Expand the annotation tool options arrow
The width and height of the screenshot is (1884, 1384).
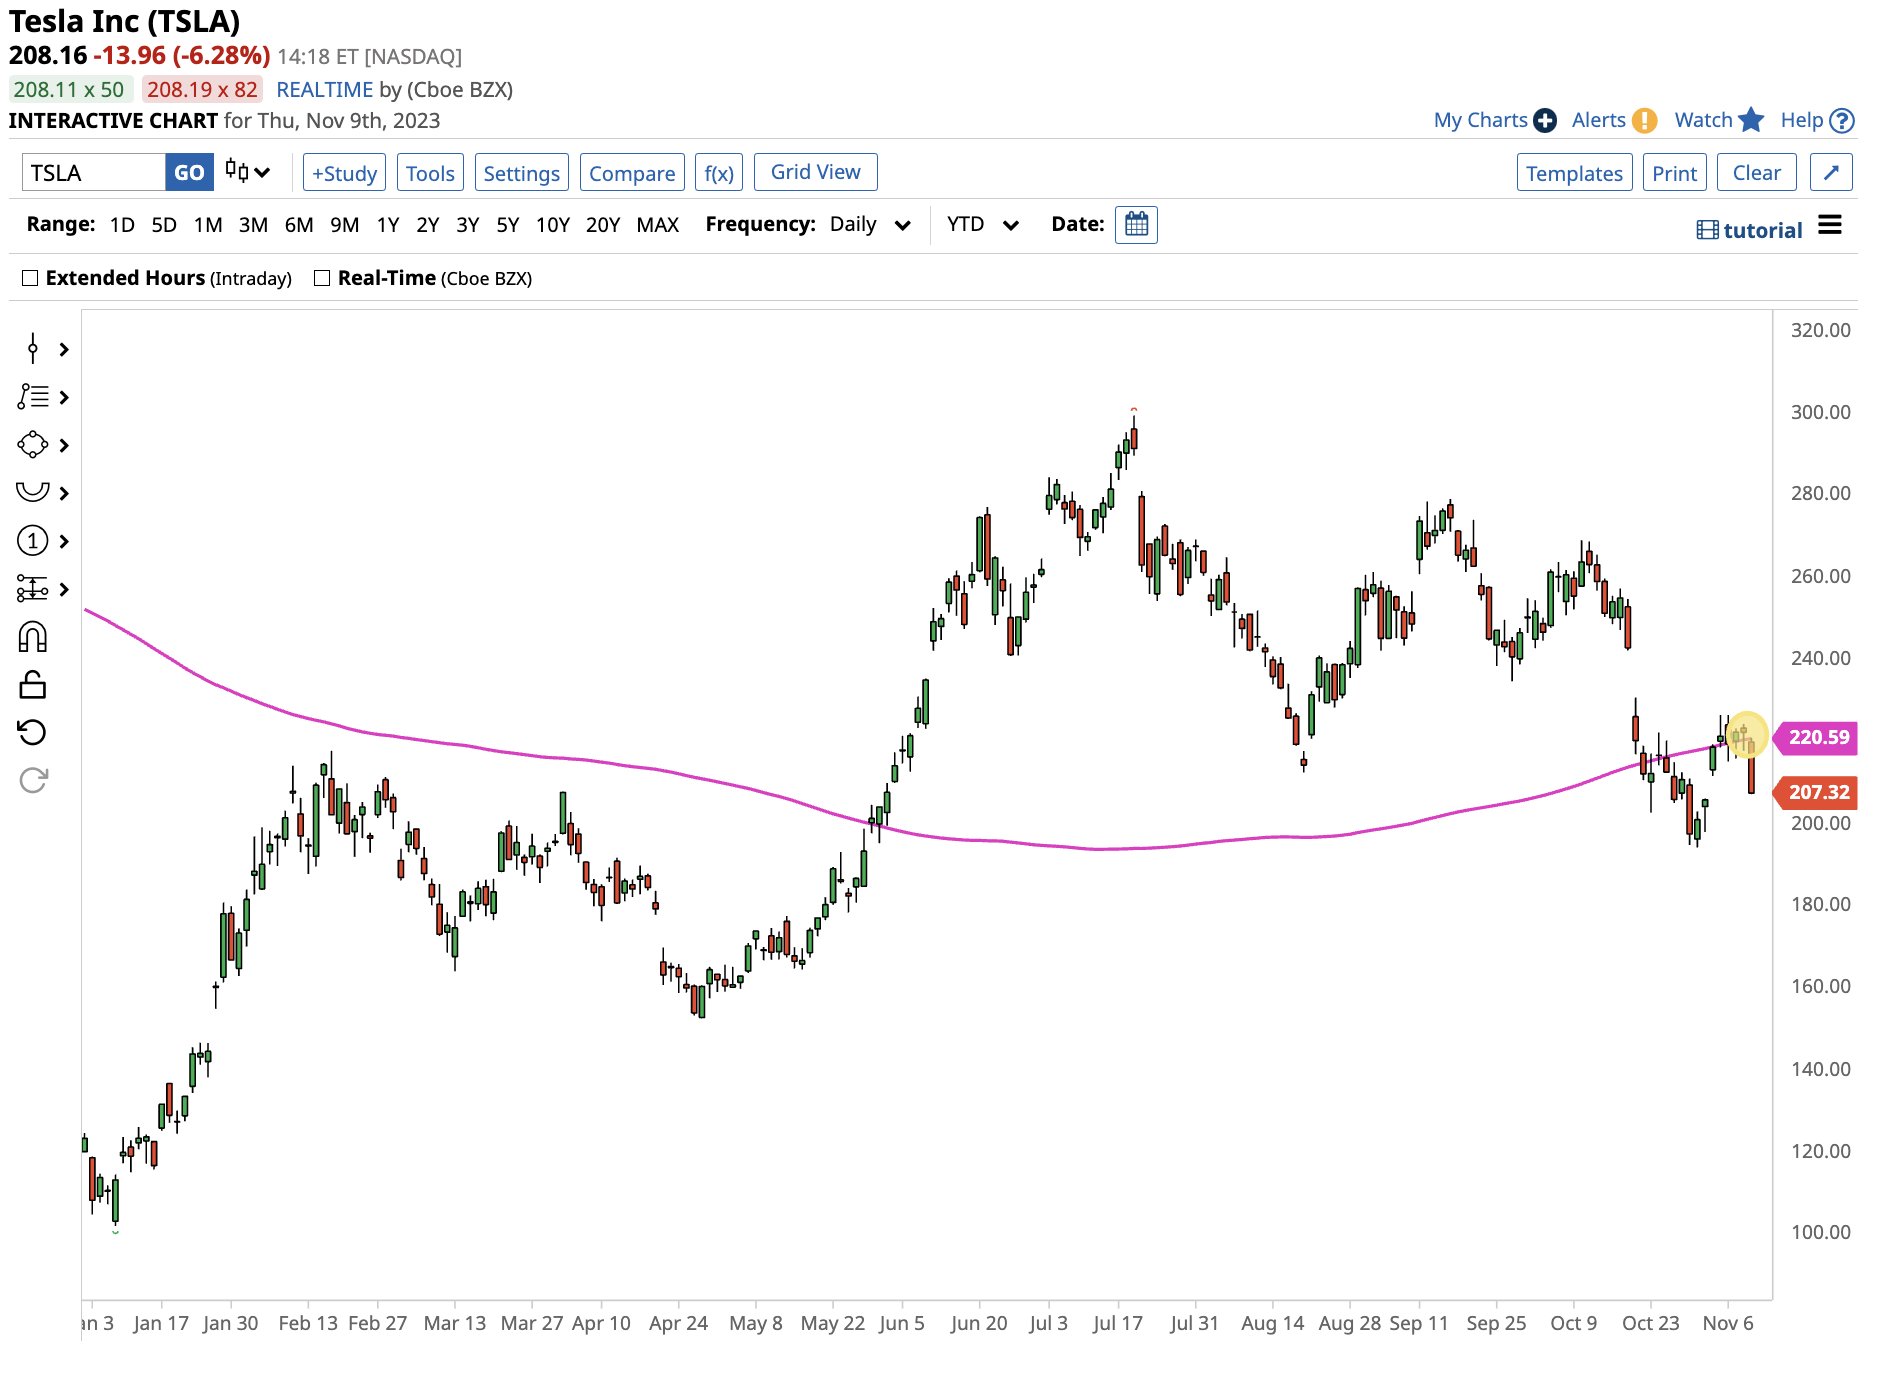coord(64,541)
